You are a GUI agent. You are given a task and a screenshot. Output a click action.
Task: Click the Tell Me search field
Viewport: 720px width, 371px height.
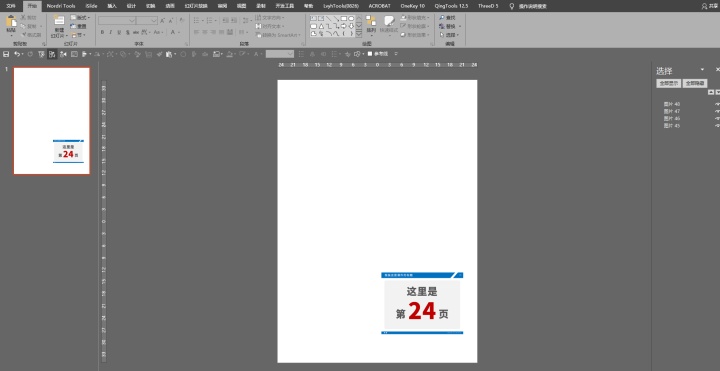coord(533,6)
